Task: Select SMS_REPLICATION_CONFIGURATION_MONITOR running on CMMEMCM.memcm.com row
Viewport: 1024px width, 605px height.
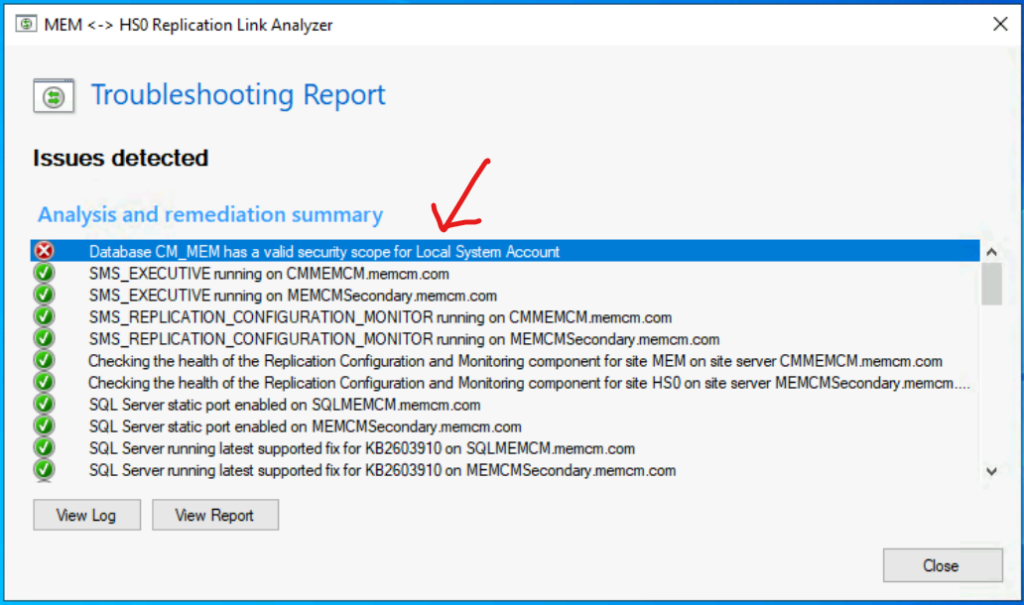Action: pyautogui.click(x=505, y=317)
